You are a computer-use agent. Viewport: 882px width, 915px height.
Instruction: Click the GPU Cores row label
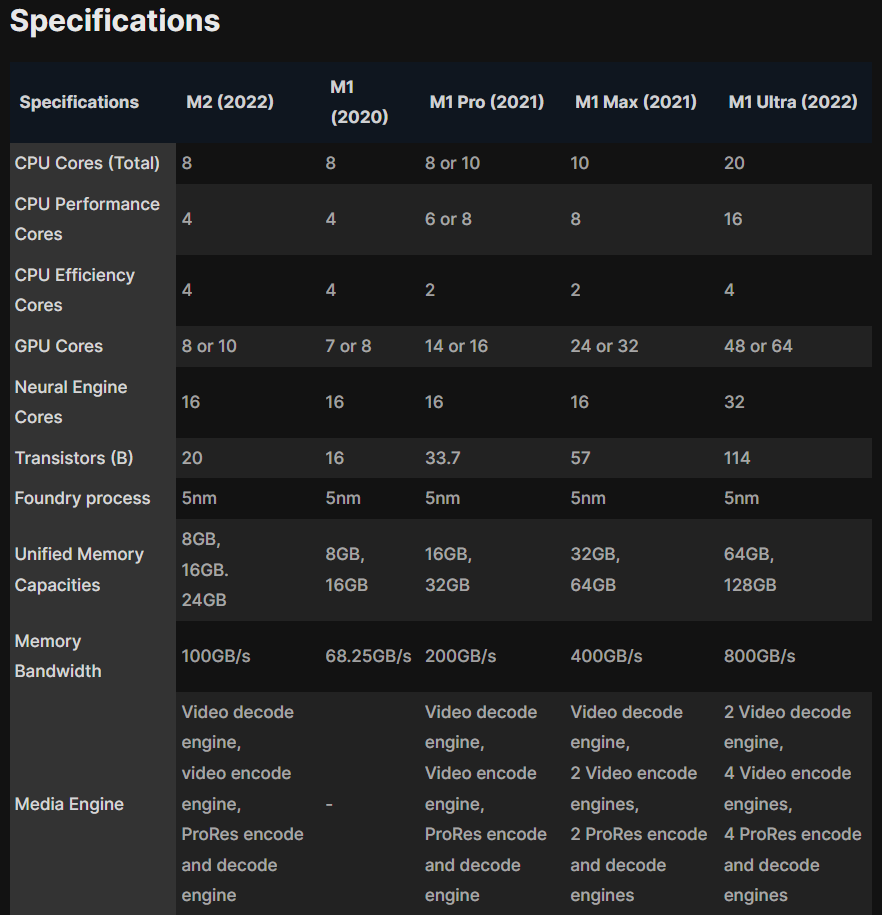click(59, 346)
